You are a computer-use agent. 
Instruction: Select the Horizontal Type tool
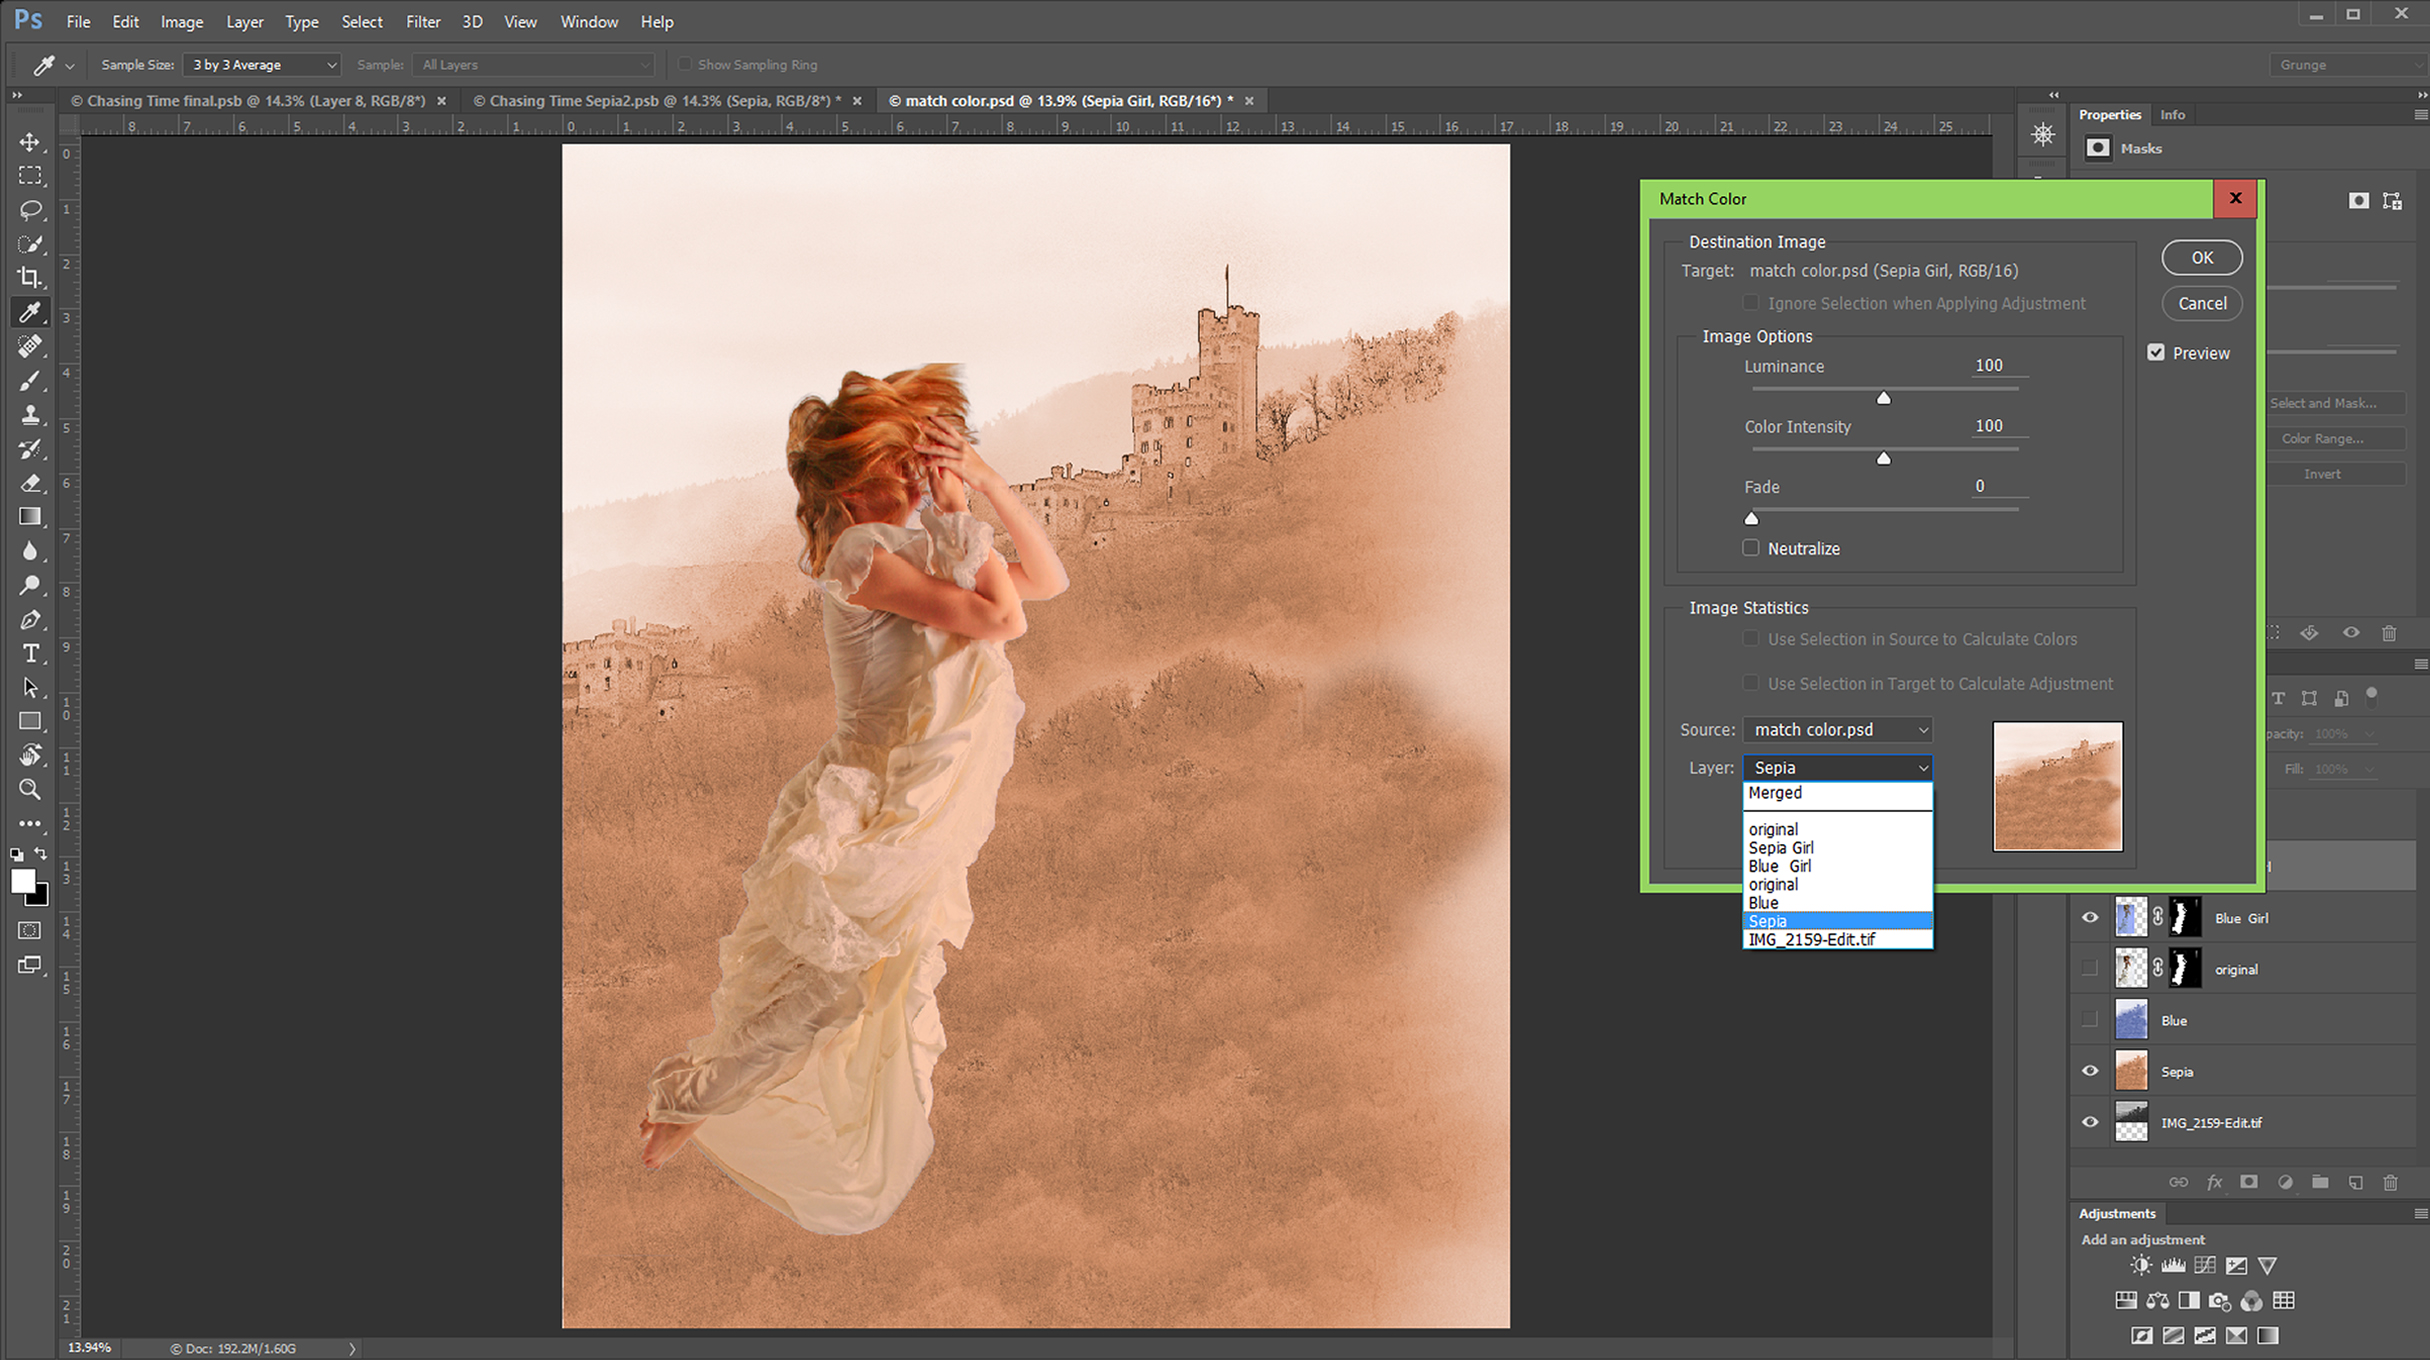coord(30,653)
